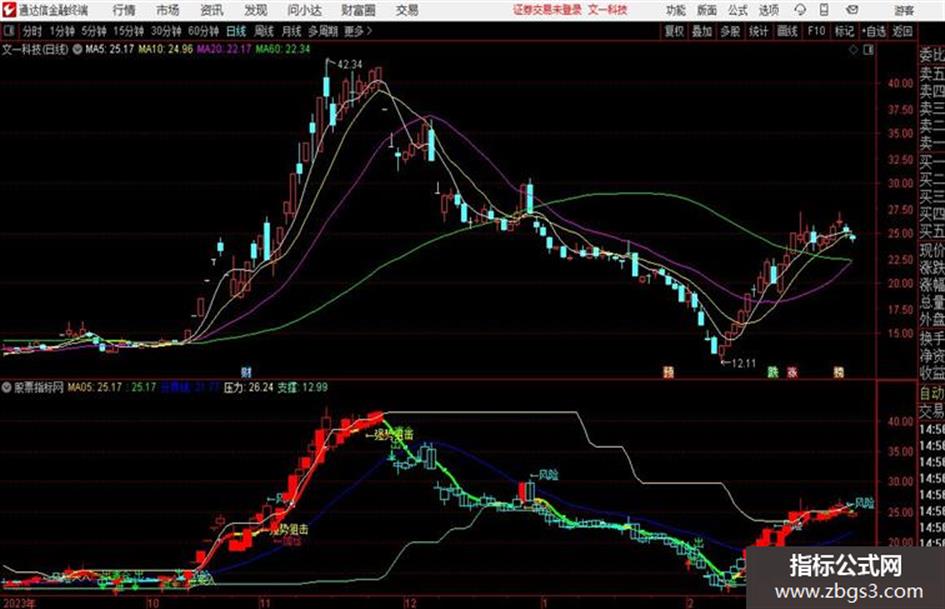Open the mobile phone icon in title bar

click(x=824, y=10)
